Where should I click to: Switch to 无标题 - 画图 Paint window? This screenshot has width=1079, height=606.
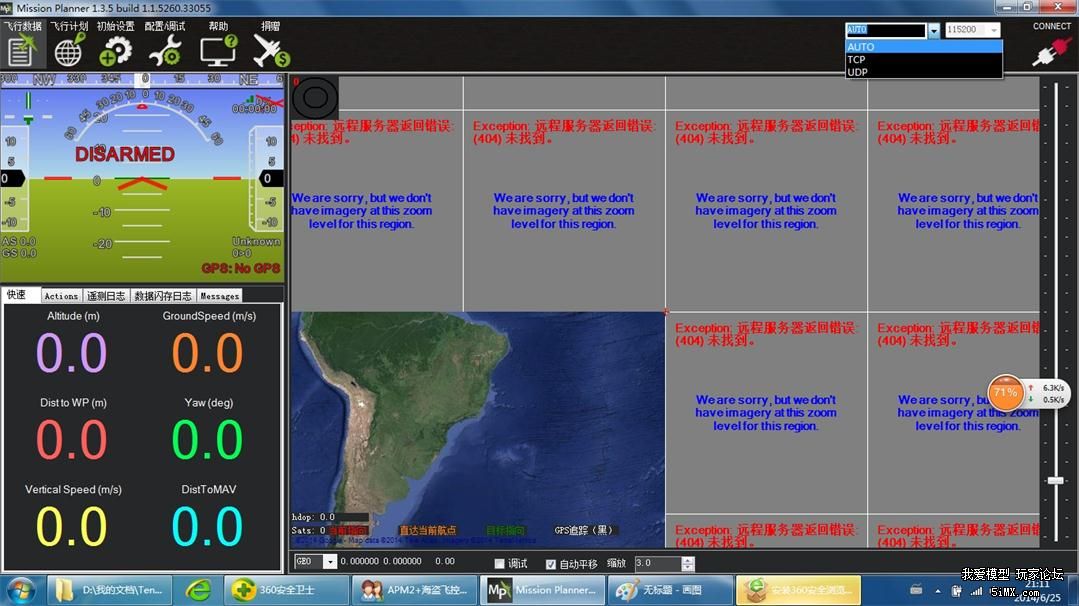pyautogui.click(x=670, y=590)
